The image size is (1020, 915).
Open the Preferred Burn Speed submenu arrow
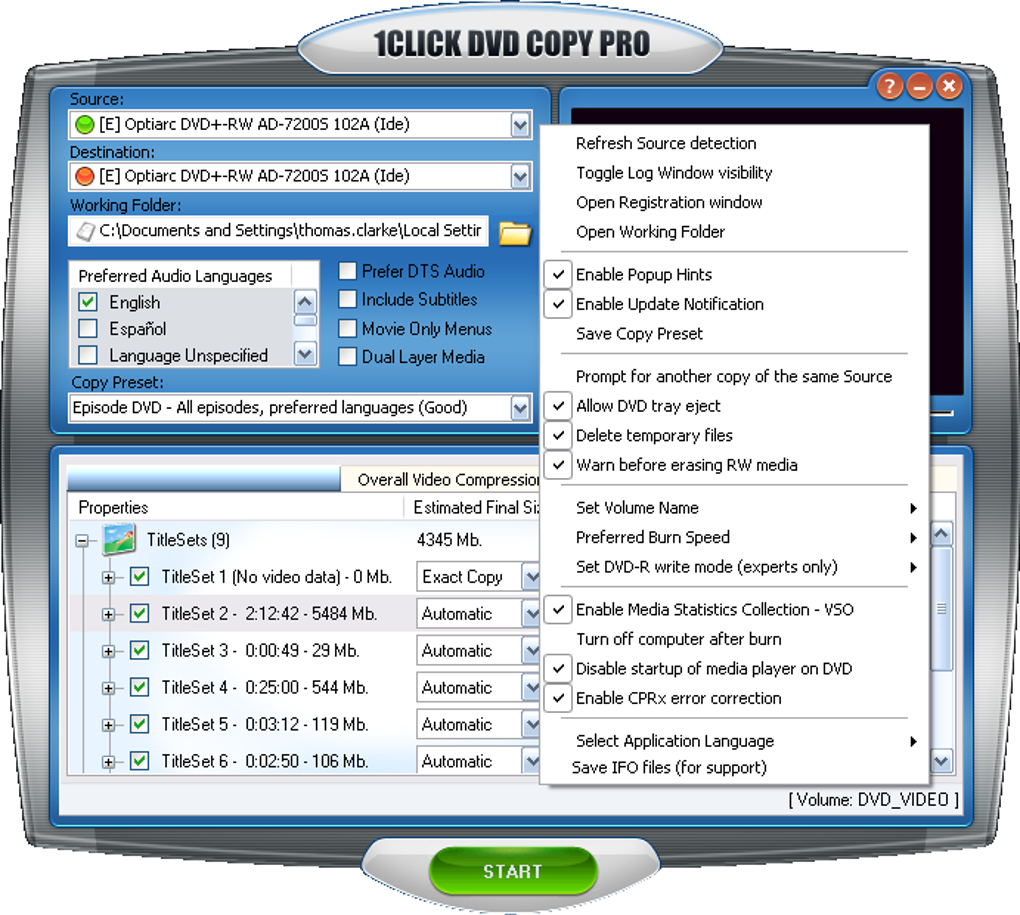pos(913,537)
